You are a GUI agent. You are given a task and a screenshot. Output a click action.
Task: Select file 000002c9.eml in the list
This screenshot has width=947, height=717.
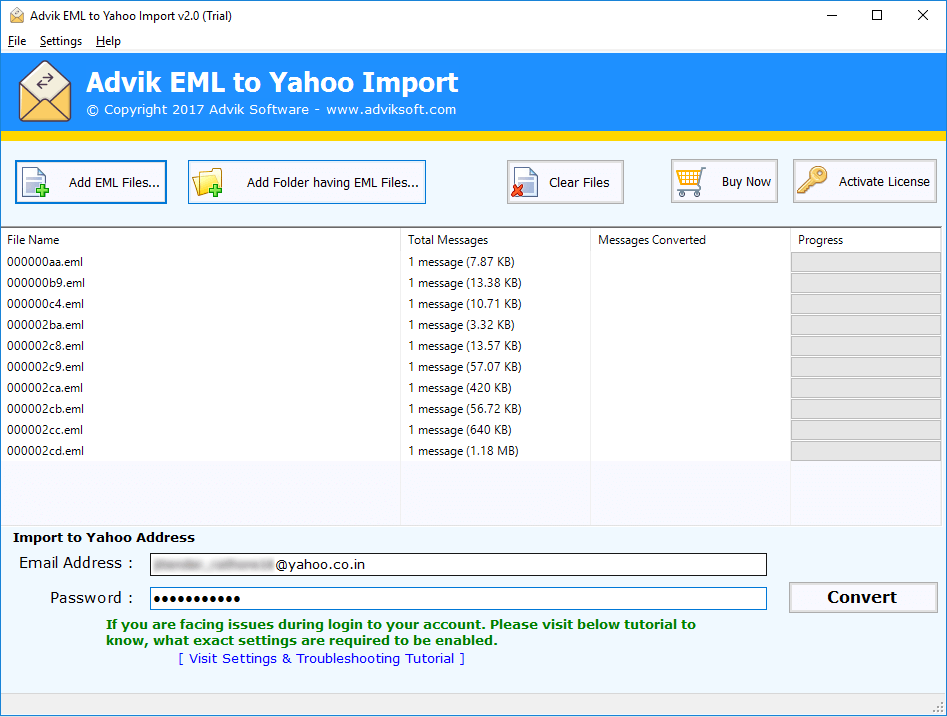45,367
